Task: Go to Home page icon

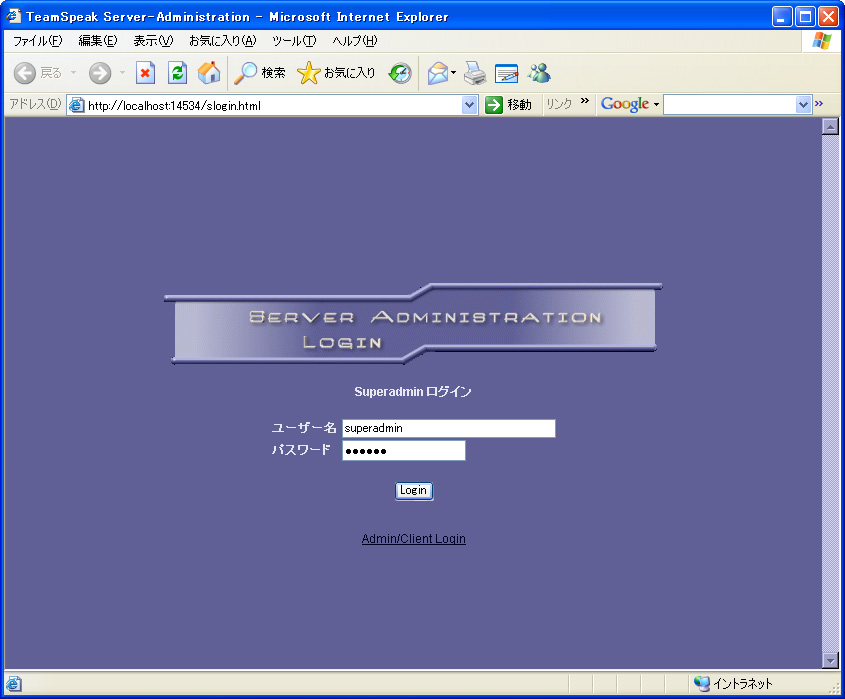Action: click(x=209, y=73)
